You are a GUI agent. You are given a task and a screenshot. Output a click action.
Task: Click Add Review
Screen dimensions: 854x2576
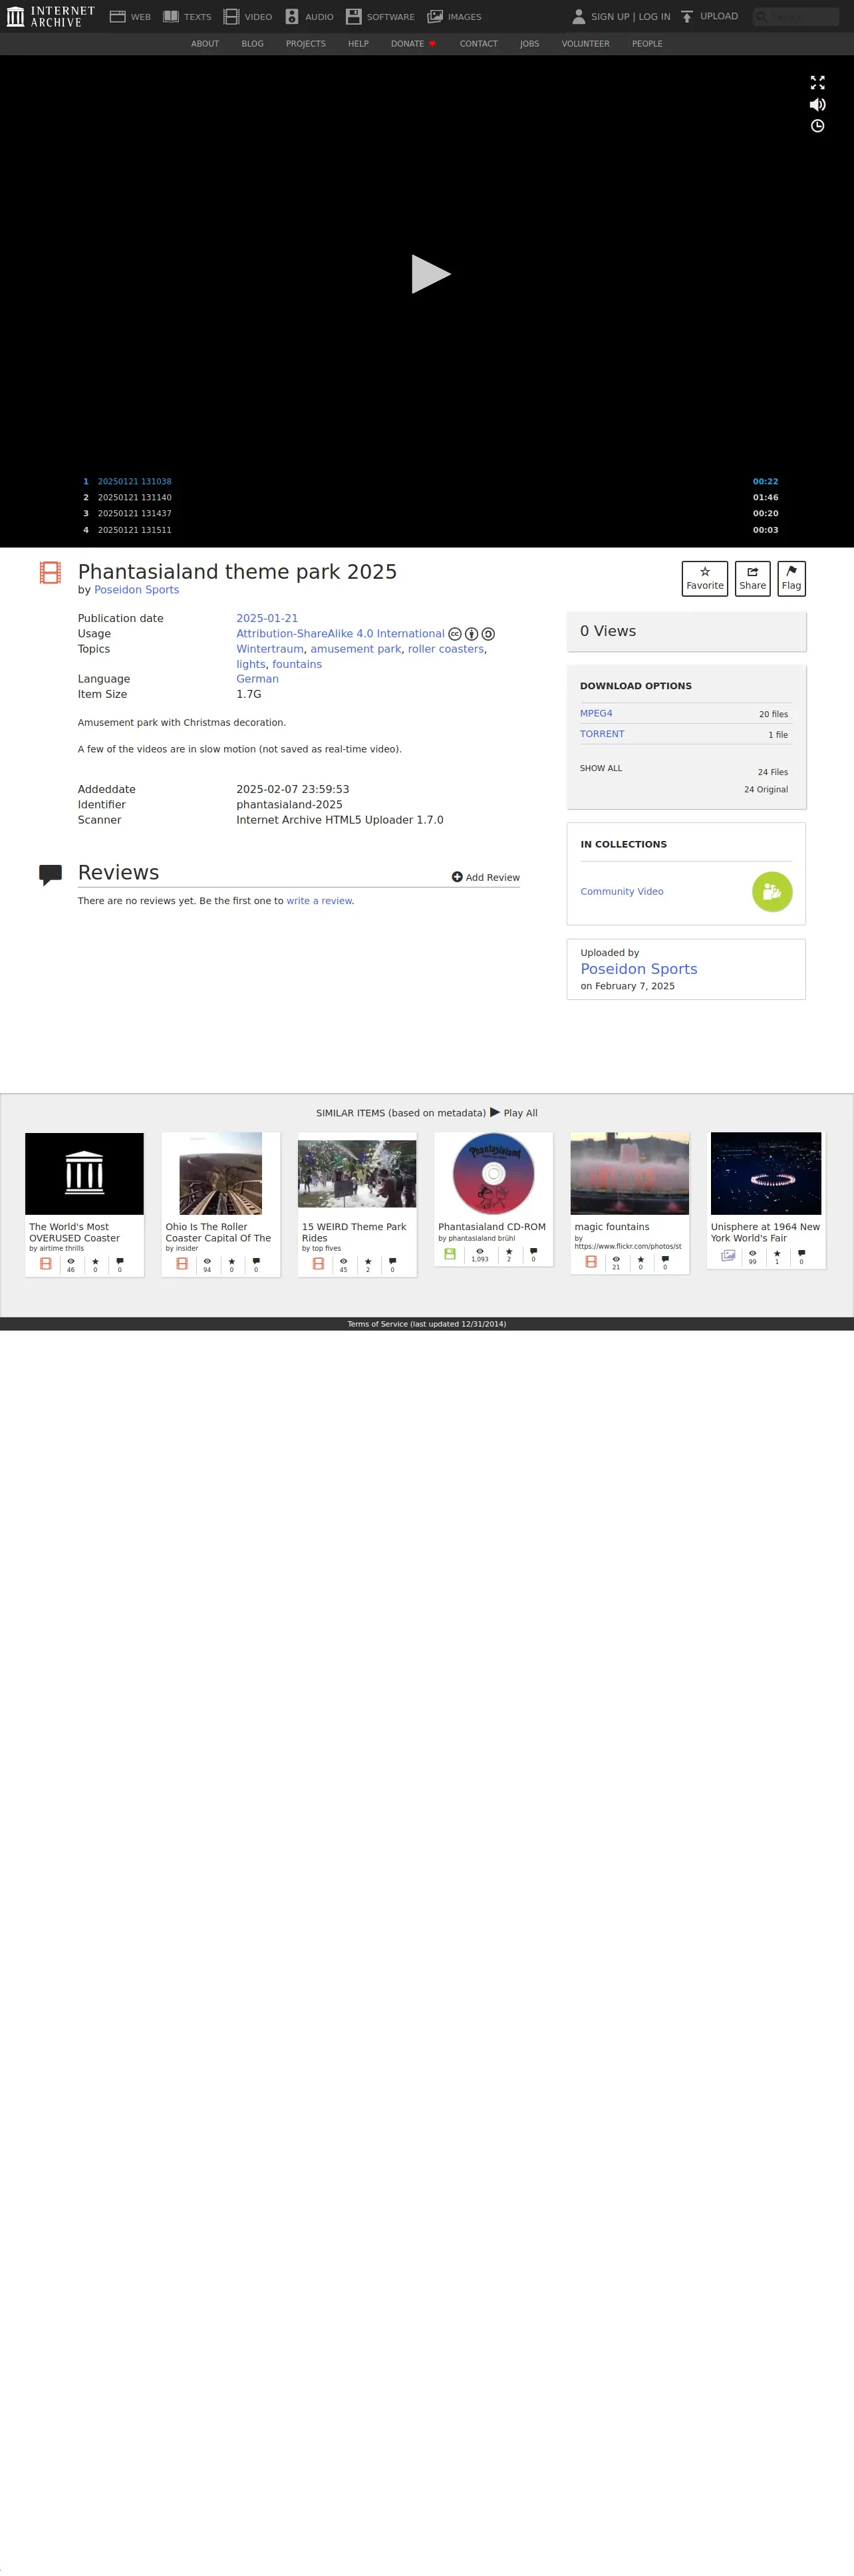pos(486,877)
